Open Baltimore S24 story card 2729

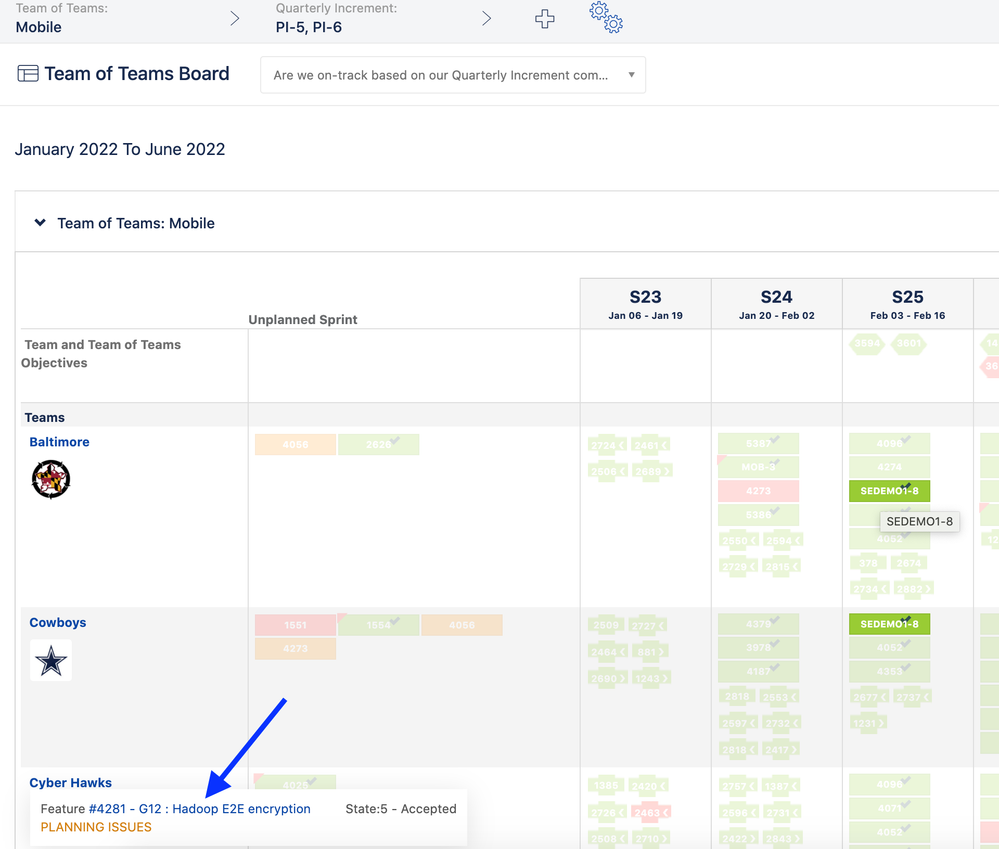tap(738, 567)
